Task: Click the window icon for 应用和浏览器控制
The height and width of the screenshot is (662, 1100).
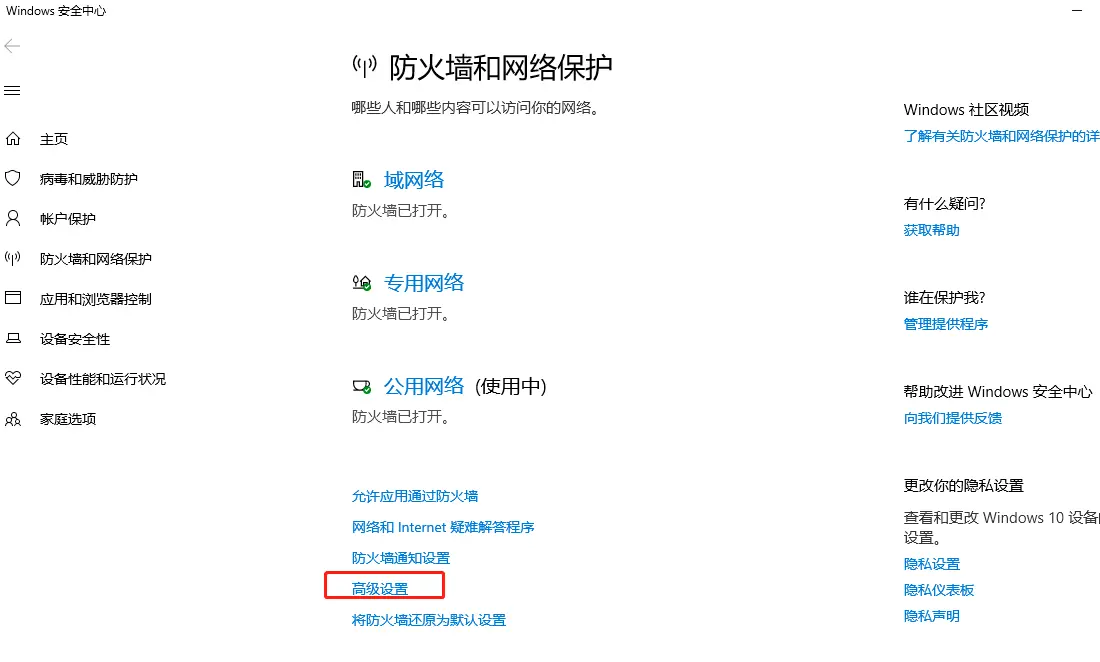Action: pyautogui.click(x=13, y=298)
